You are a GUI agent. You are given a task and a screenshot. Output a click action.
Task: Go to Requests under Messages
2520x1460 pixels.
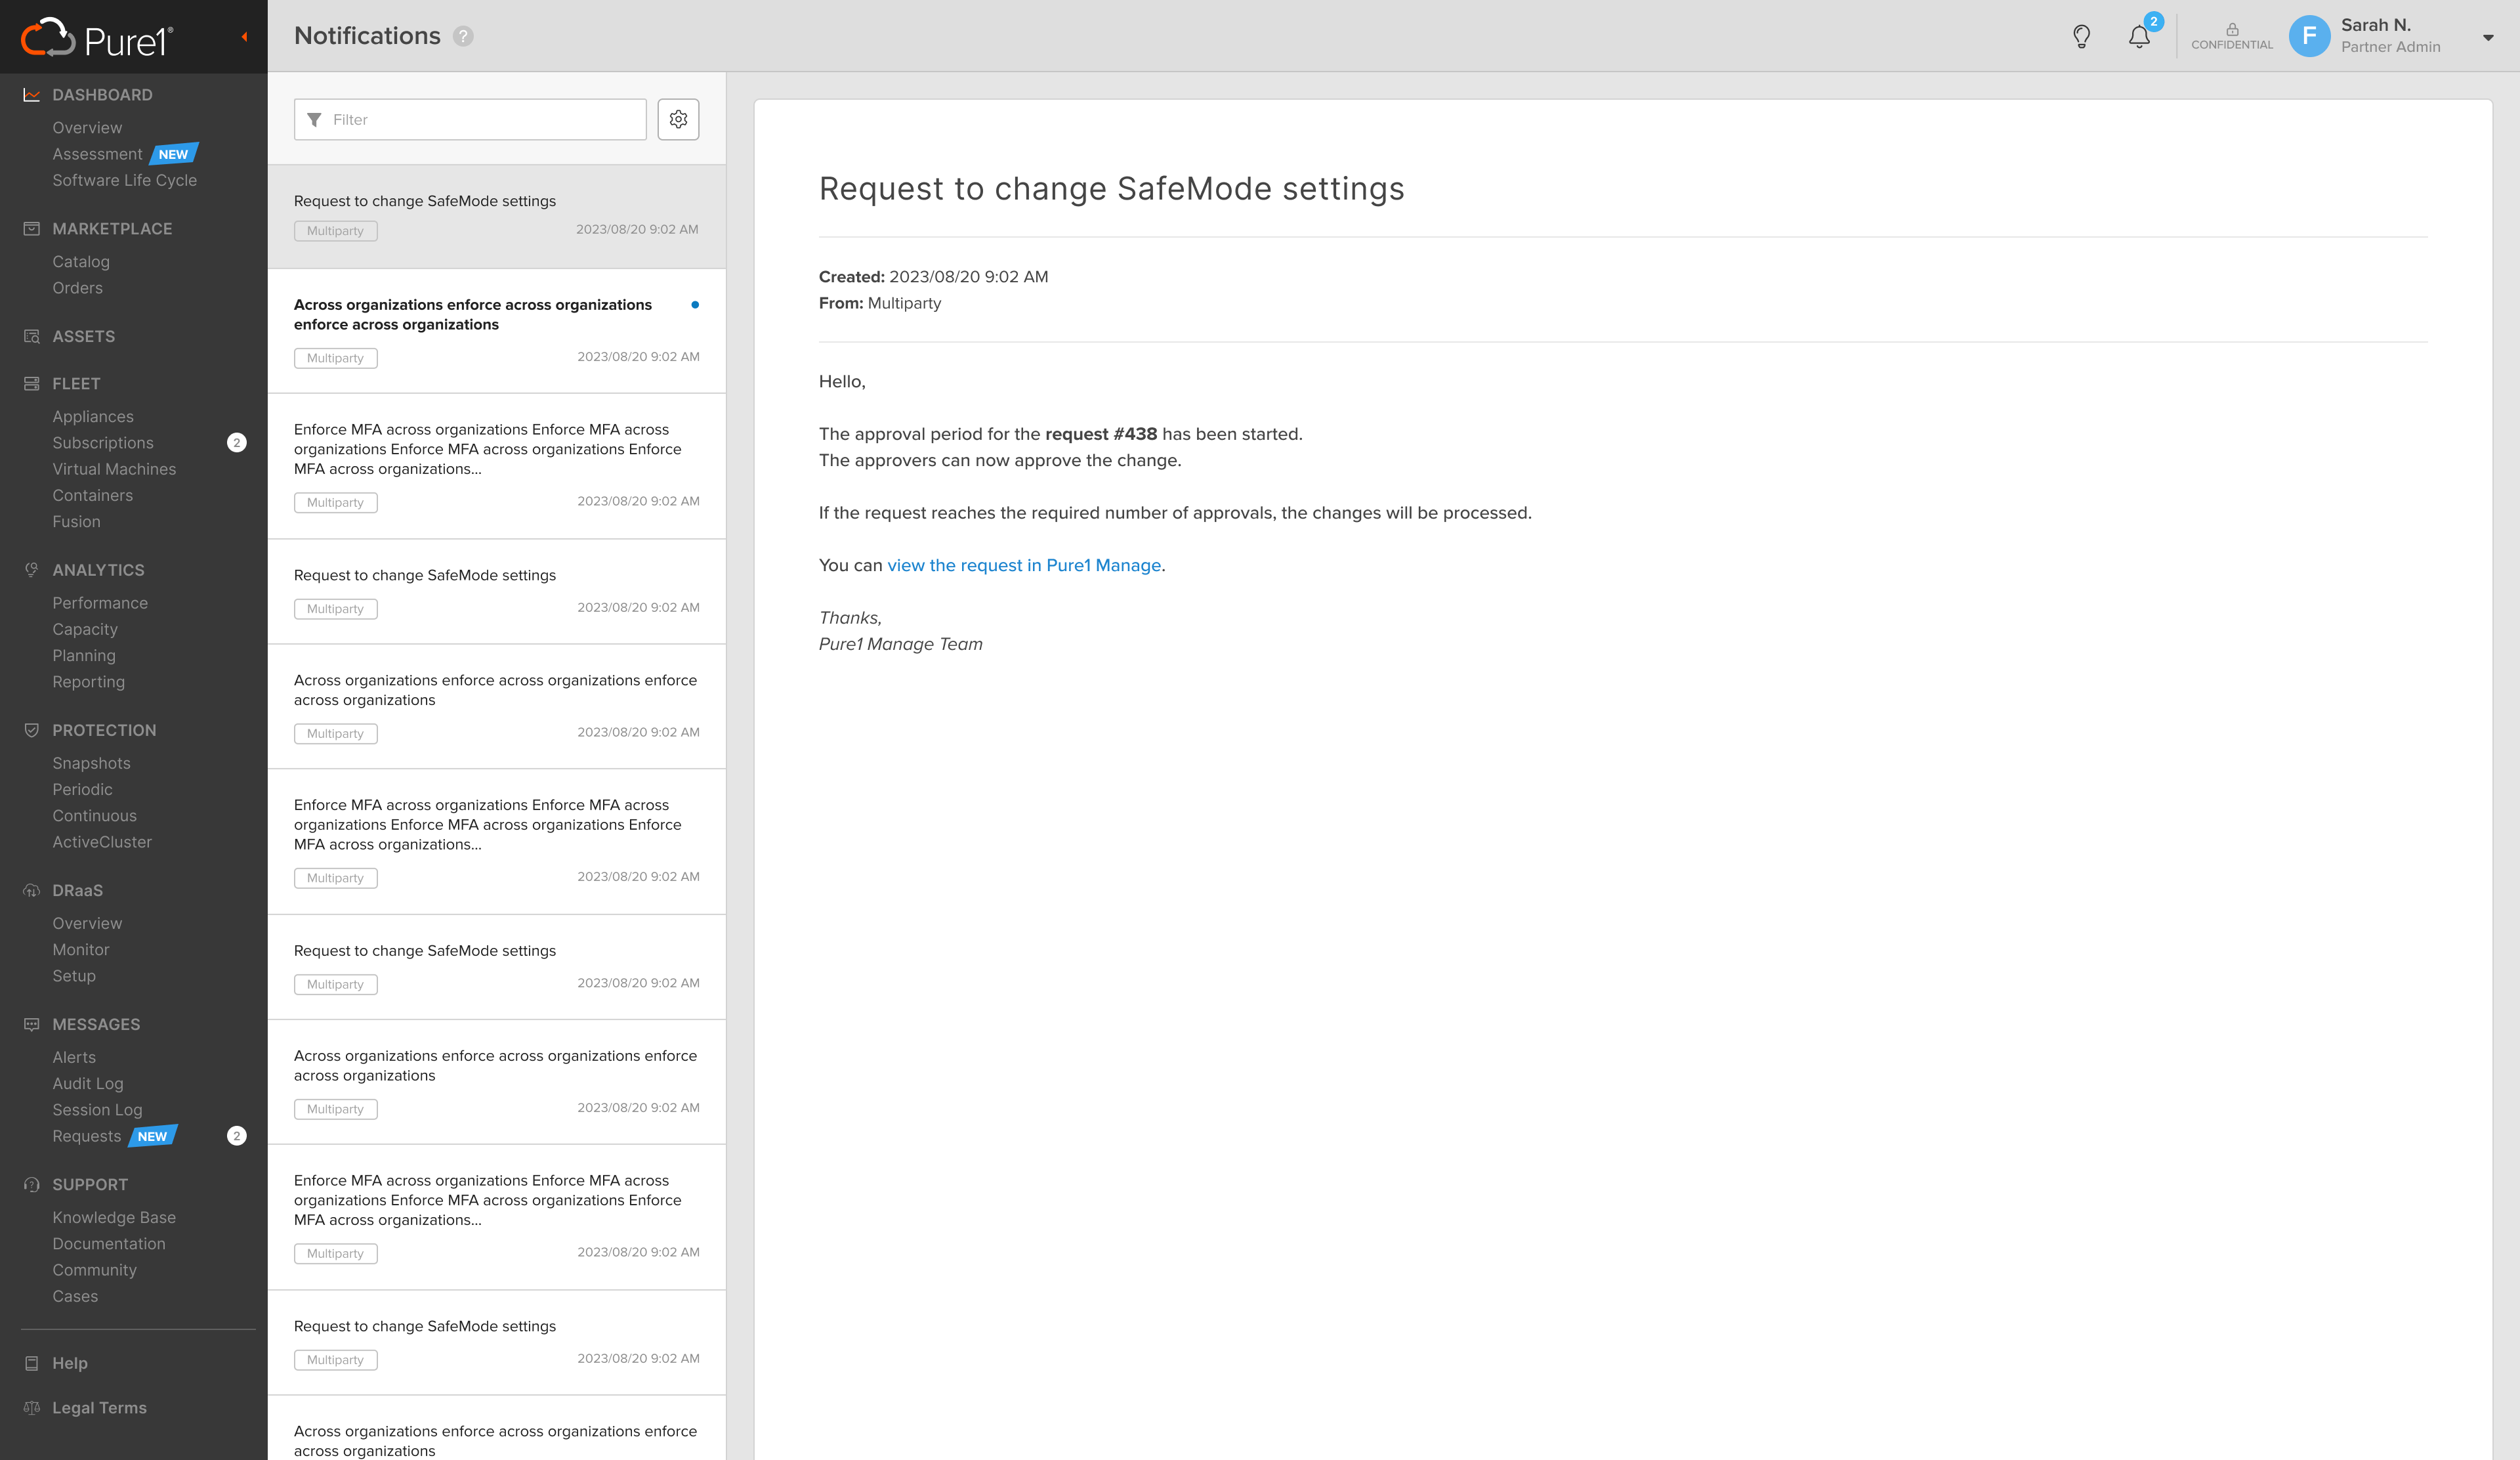click(87, 1136)
